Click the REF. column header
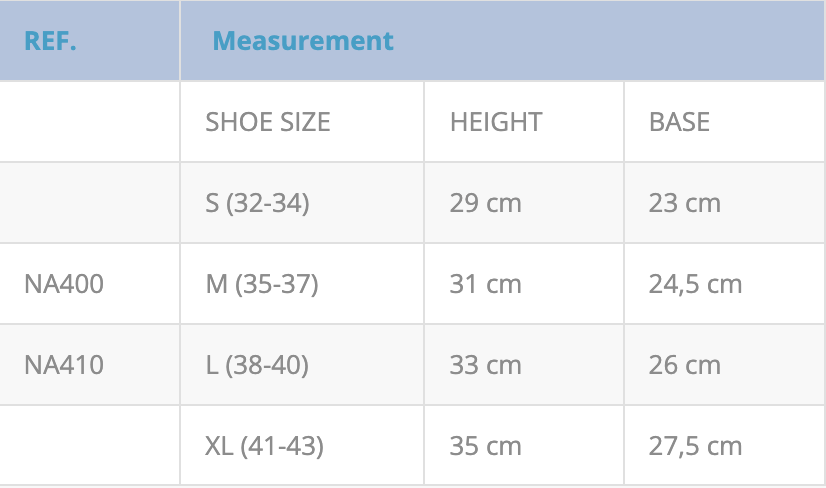Image resolution: width=826 pixels, height=488 pixels. coord(51,41)
